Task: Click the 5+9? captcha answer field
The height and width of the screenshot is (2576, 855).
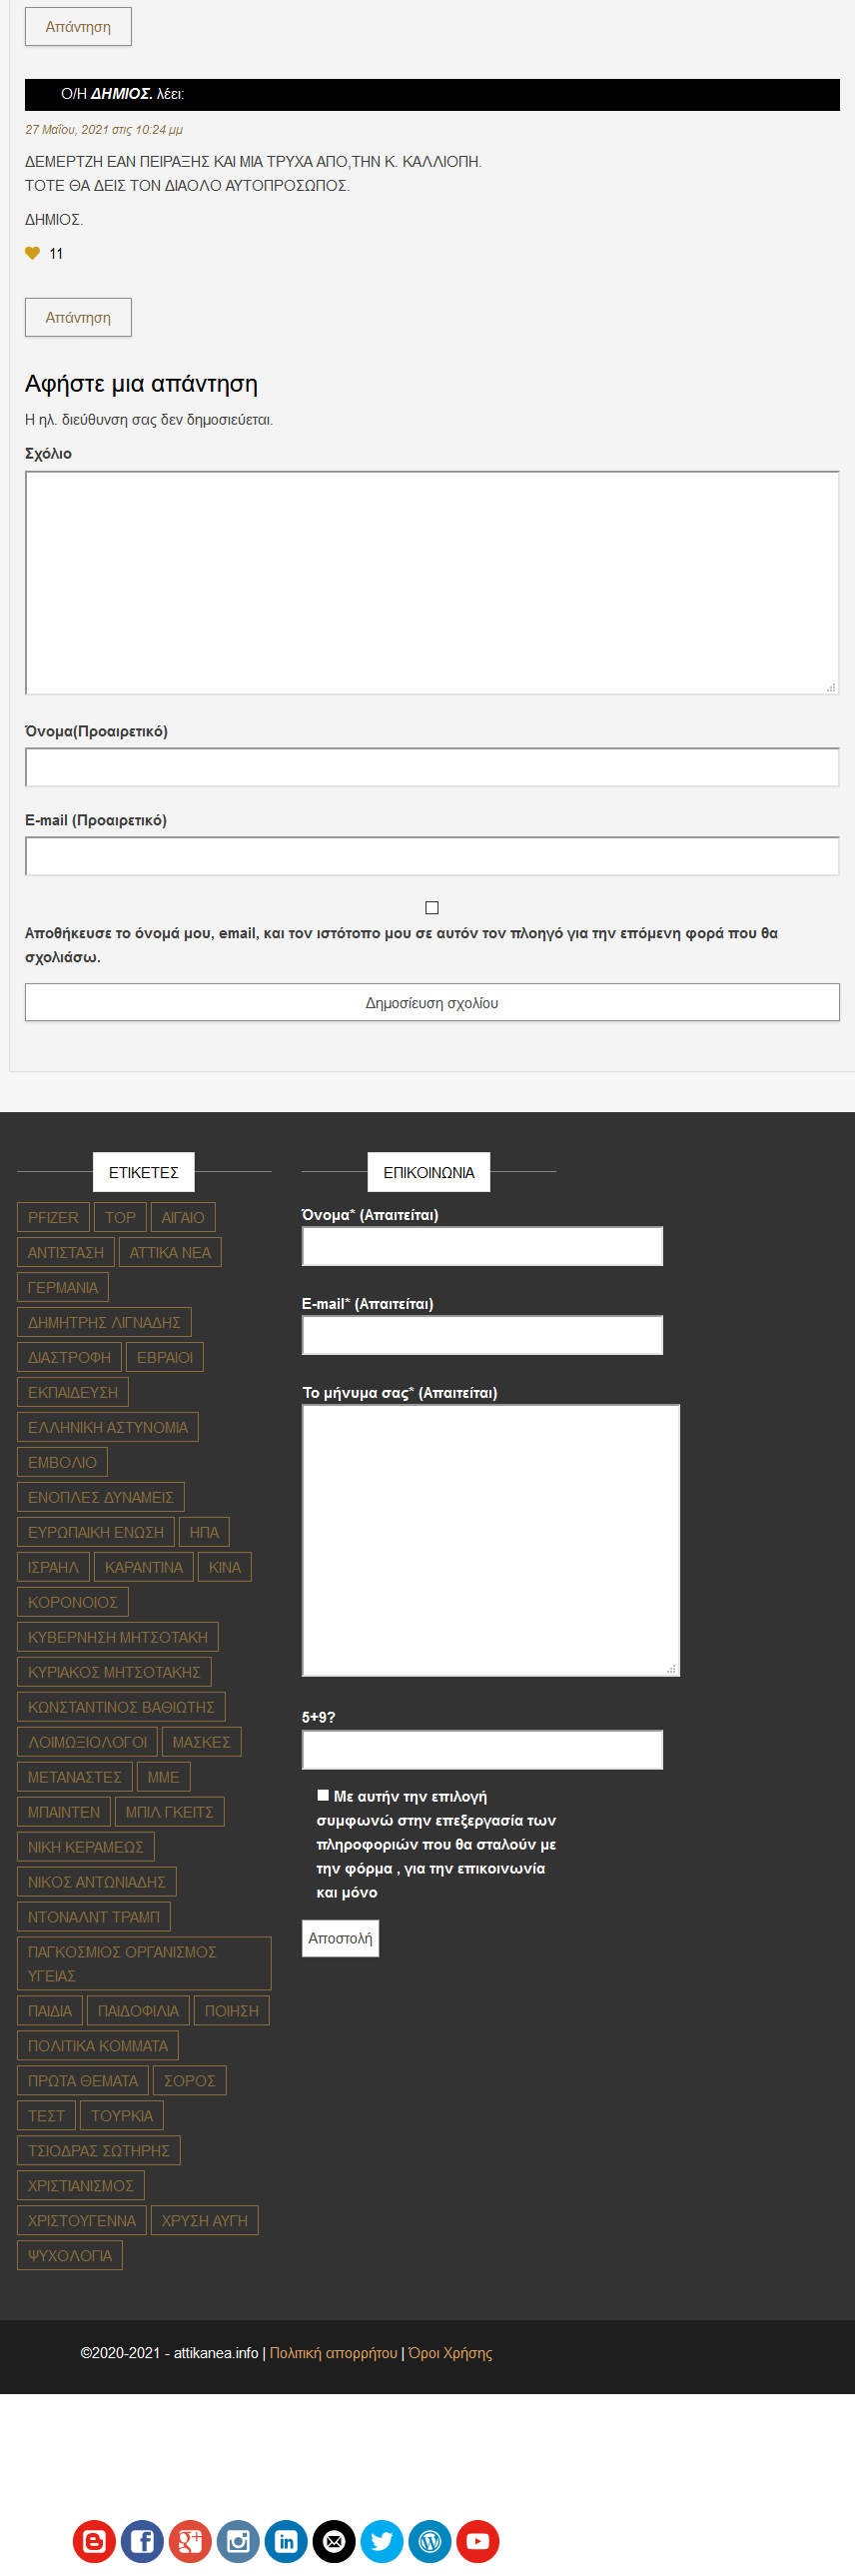Action: (x=482, y=1750)
